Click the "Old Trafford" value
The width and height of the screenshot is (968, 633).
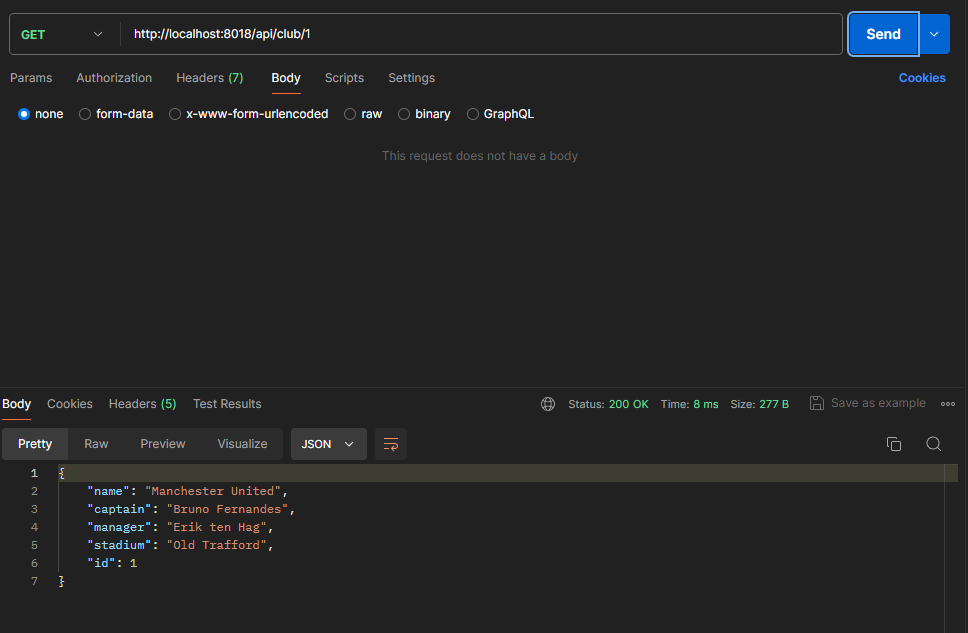click(217, 545)
